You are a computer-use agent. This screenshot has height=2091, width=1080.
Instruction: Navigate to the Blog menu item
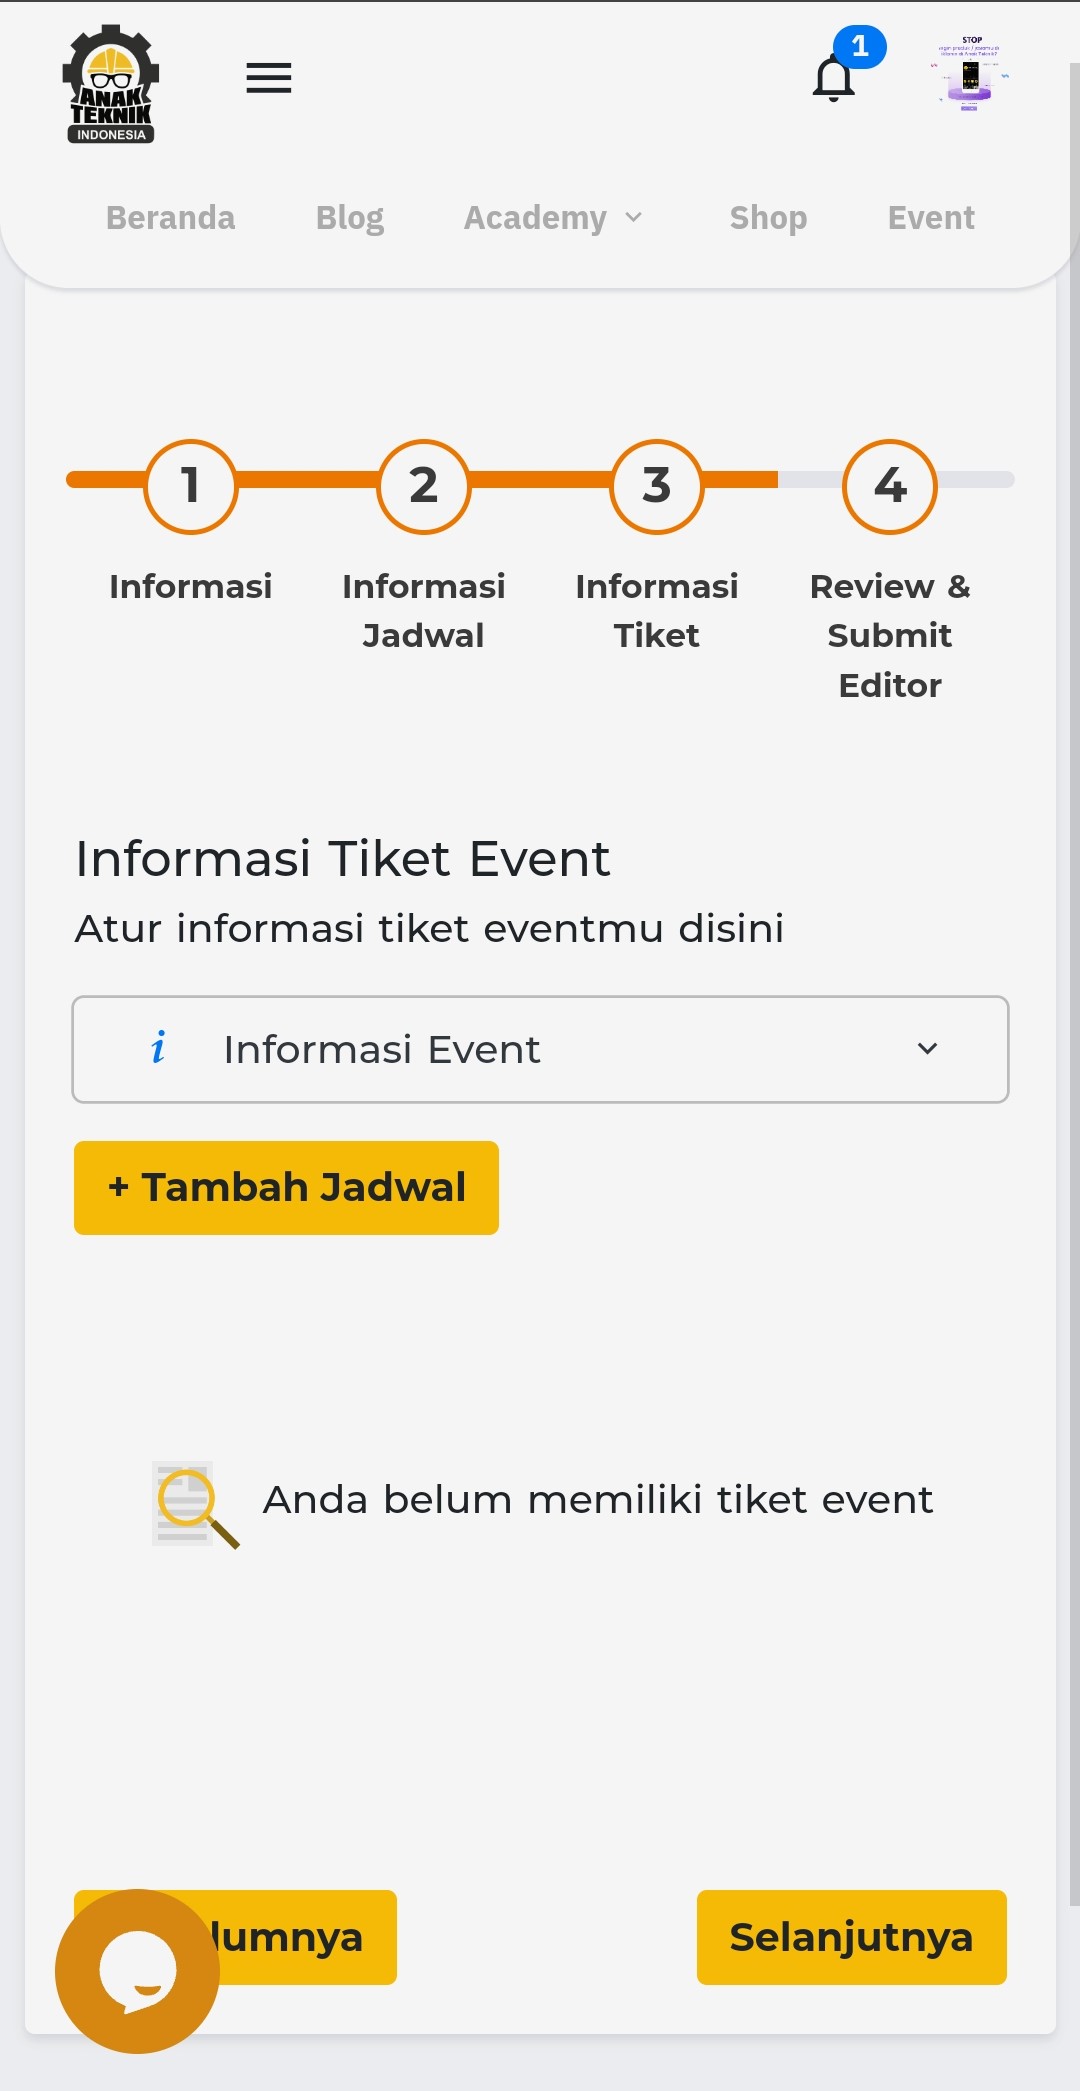point(350,218)
